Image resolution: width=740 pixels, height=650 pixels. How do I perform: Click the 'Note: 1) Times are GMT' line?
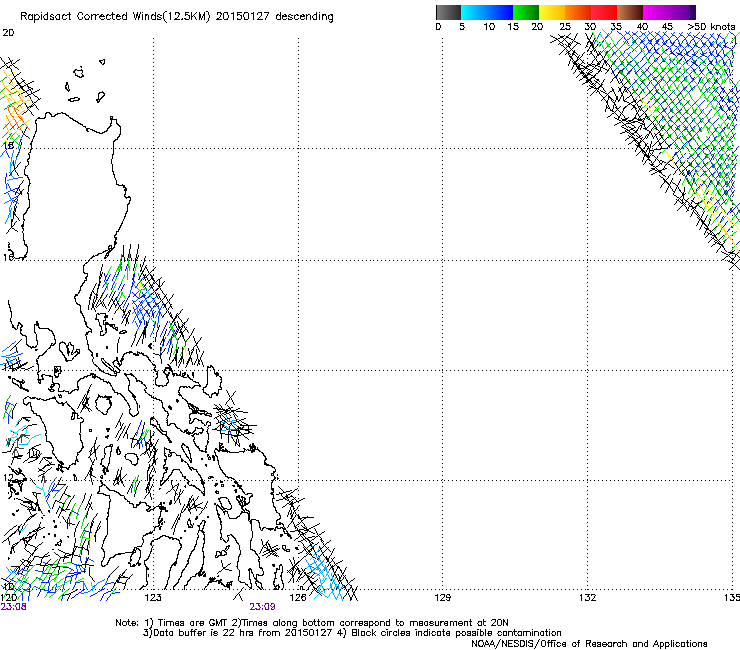coord(312,623)
